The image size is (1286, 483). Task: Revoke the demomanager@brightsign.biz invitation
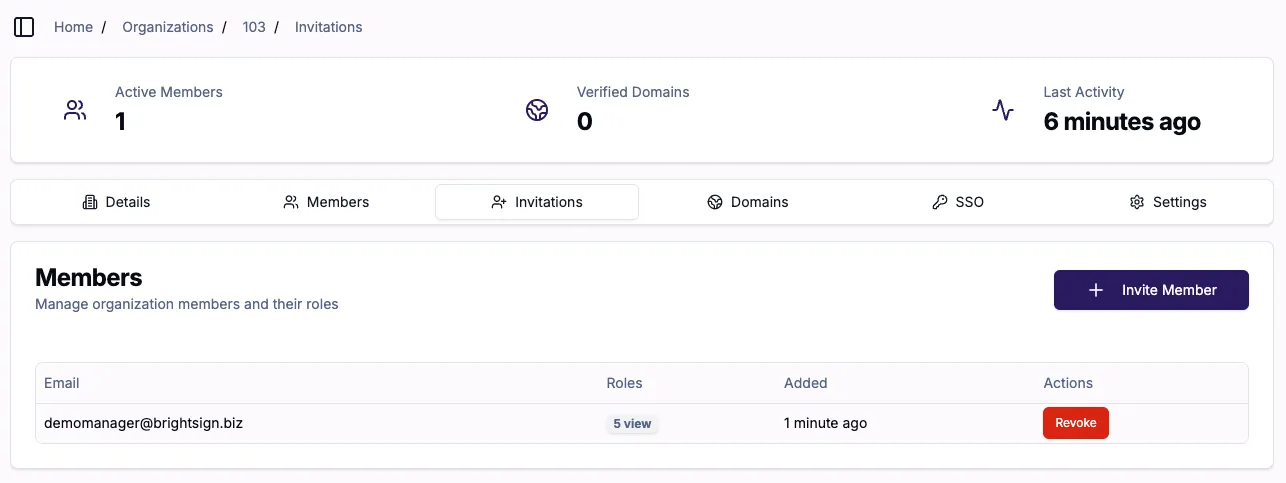(x=1076, y=423)
